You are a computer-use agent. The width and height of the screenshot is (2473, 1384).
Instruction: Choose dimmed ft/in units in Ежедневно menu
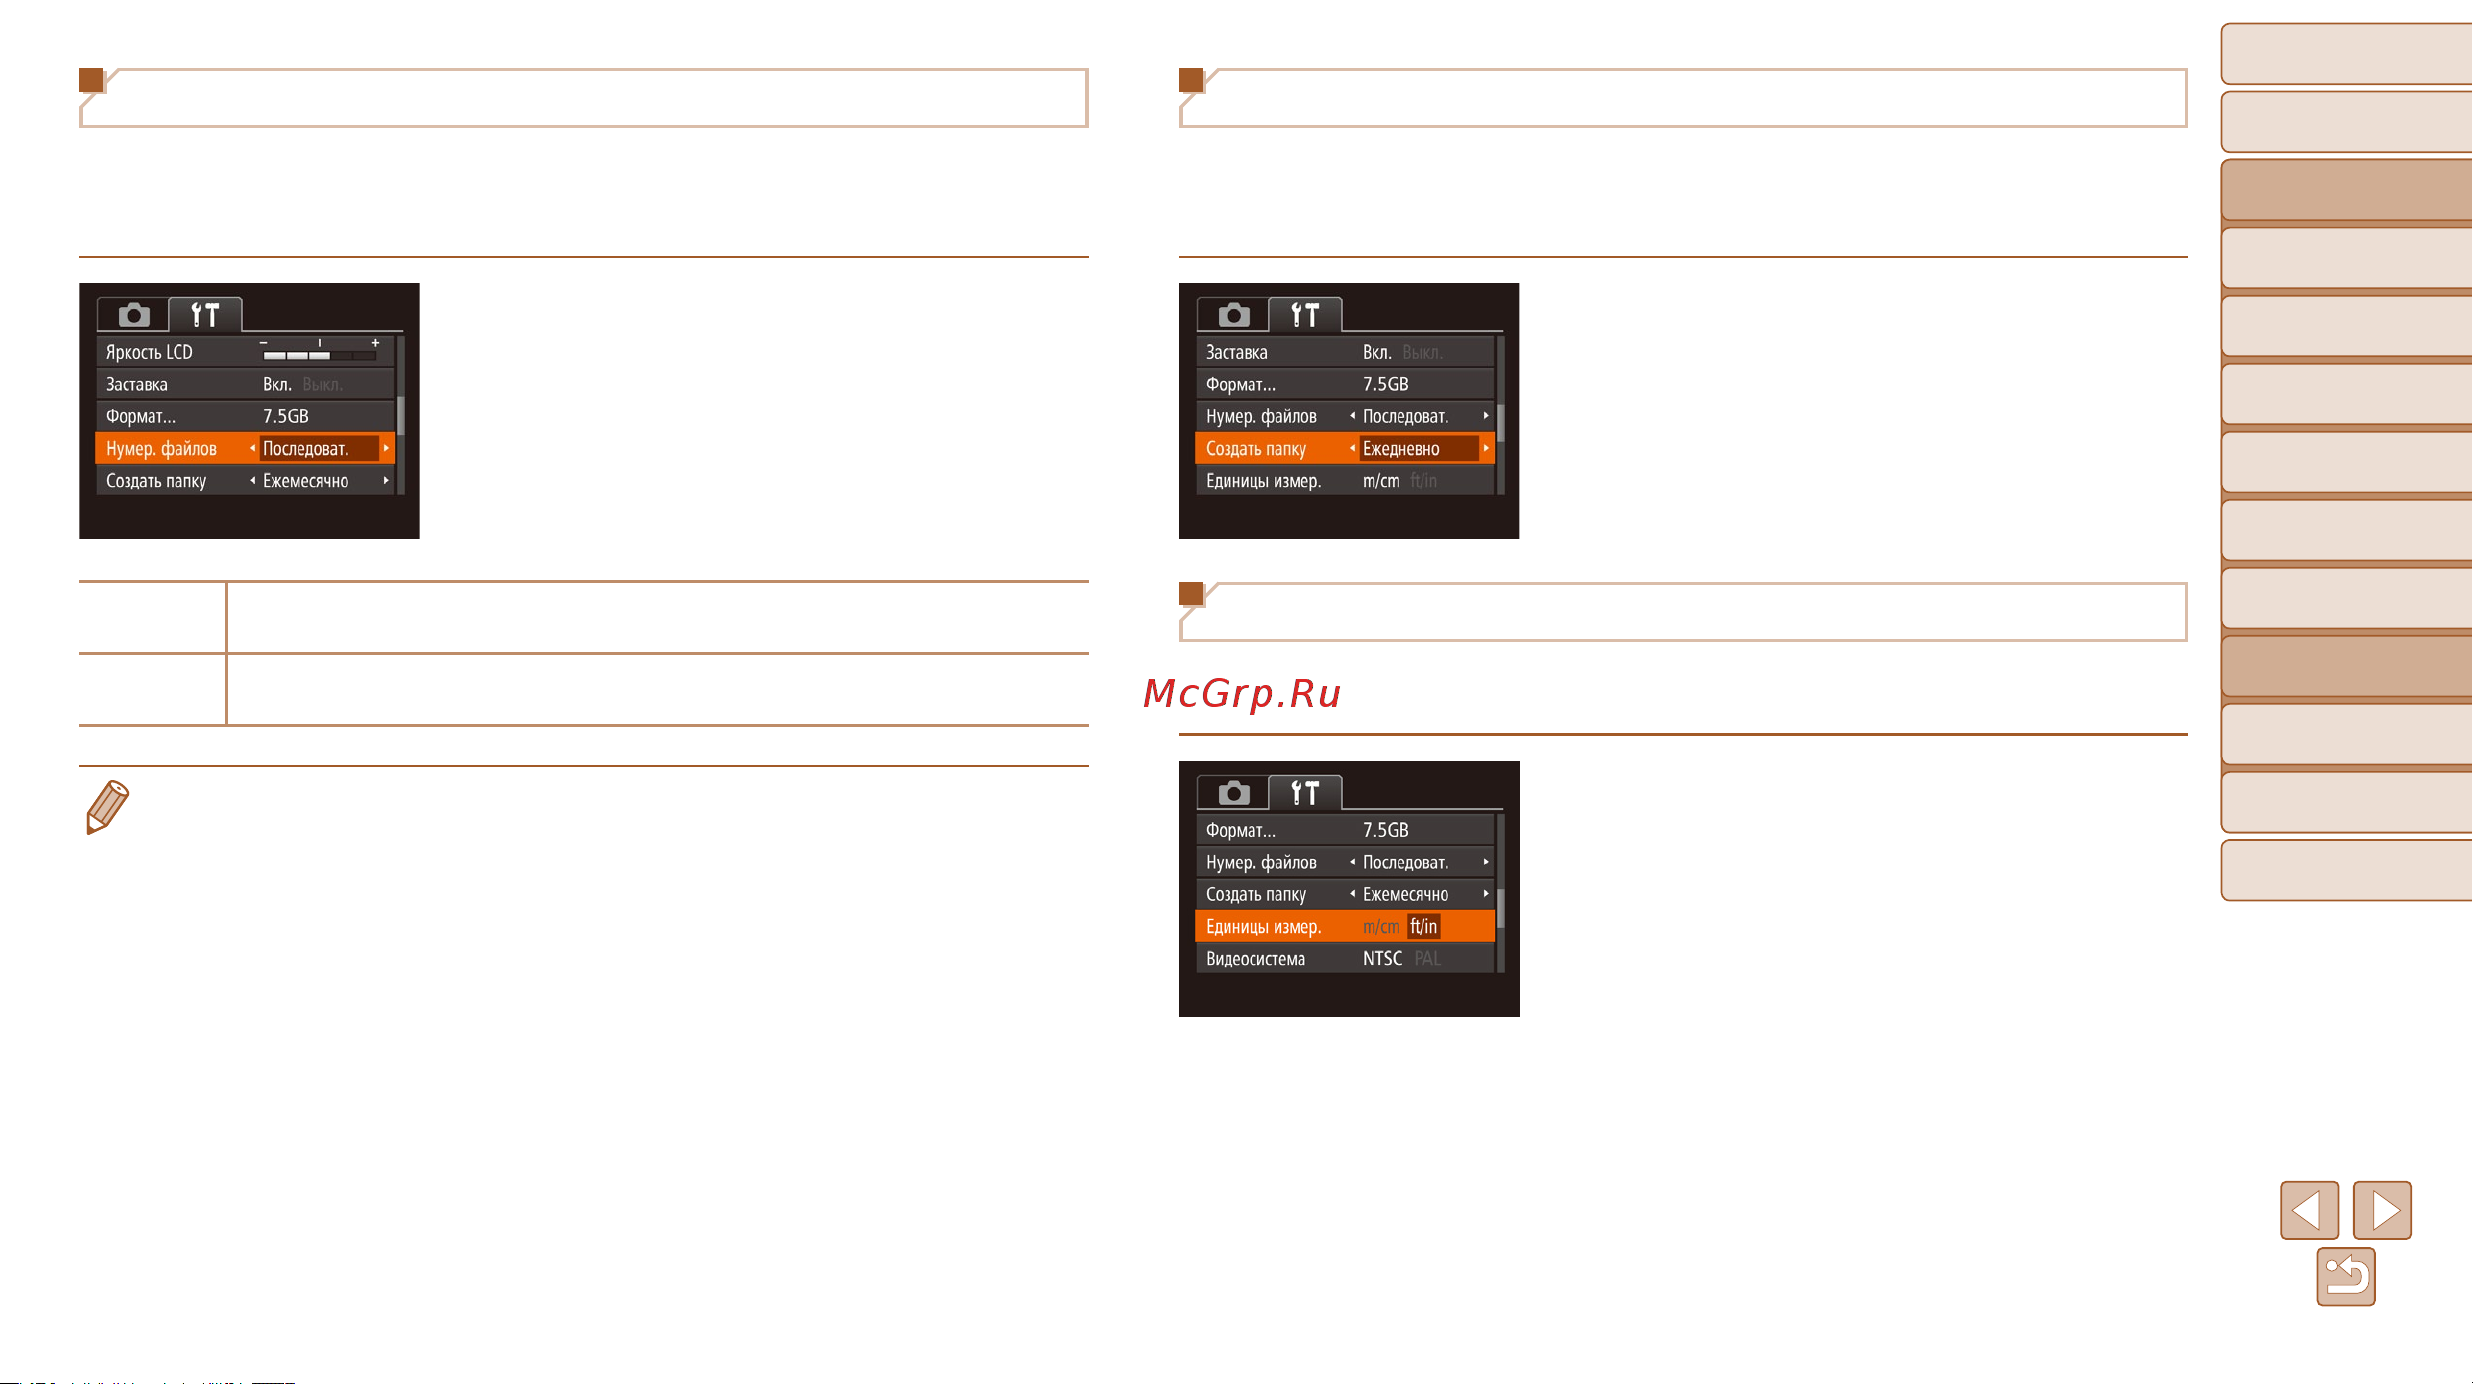click(1423, 481)
